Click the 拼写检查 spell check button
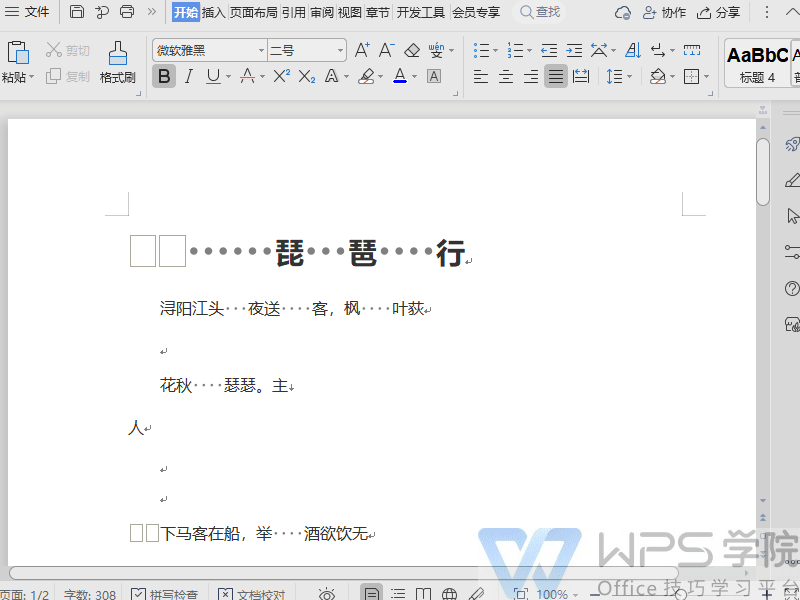Viewport: 800px width, 600px height. [x=164, y=594]
